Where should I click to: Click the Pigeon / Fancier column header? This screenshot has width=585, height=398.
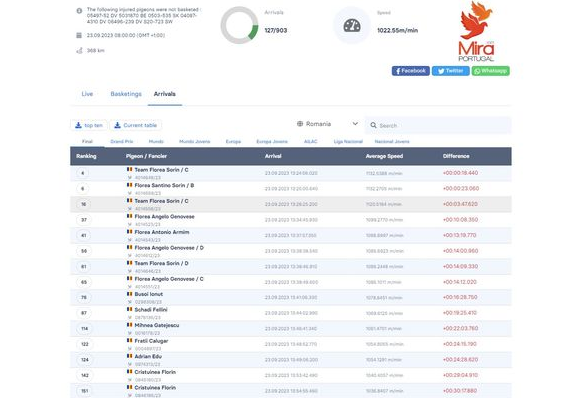click(x=146, y=156)
